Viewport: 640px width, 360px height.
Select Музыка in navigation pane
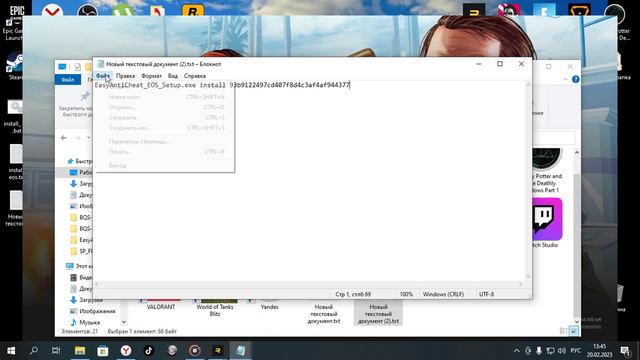tap(86, 322)
